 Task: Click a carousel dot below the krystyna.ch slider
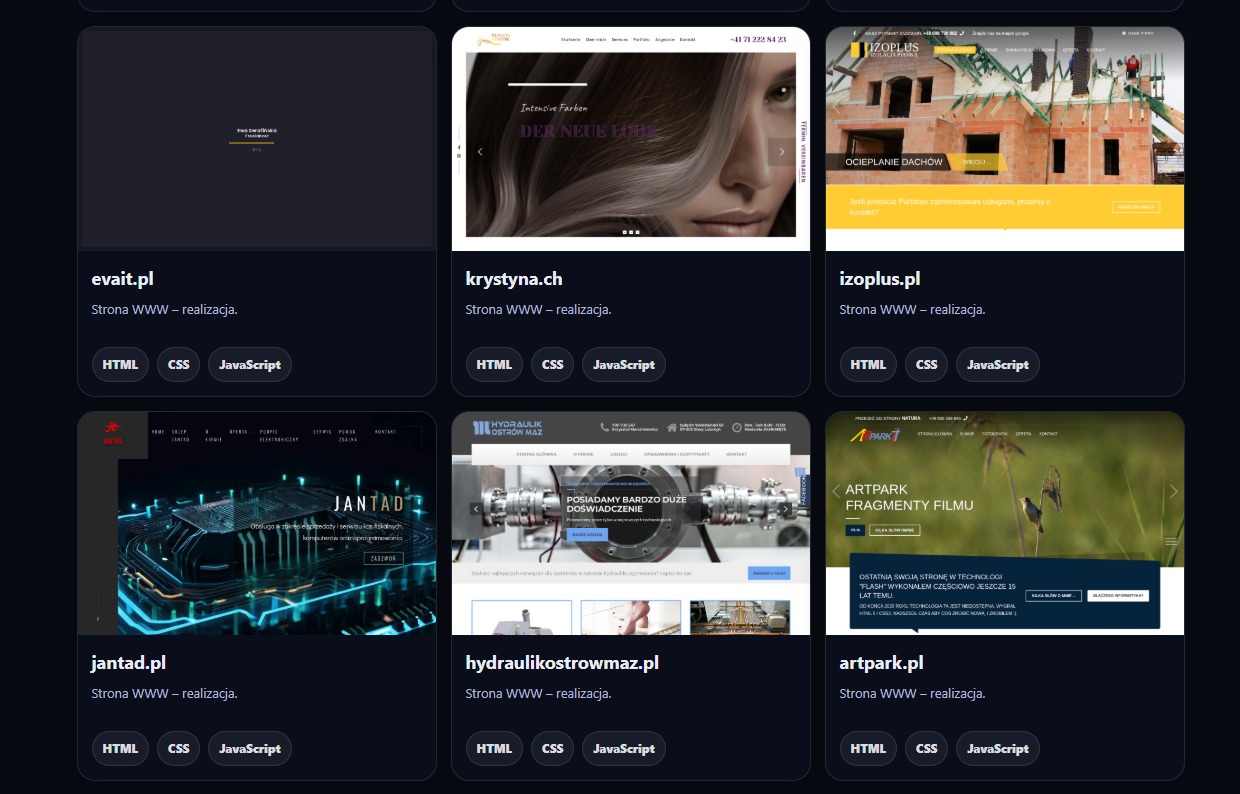[630, 232]
